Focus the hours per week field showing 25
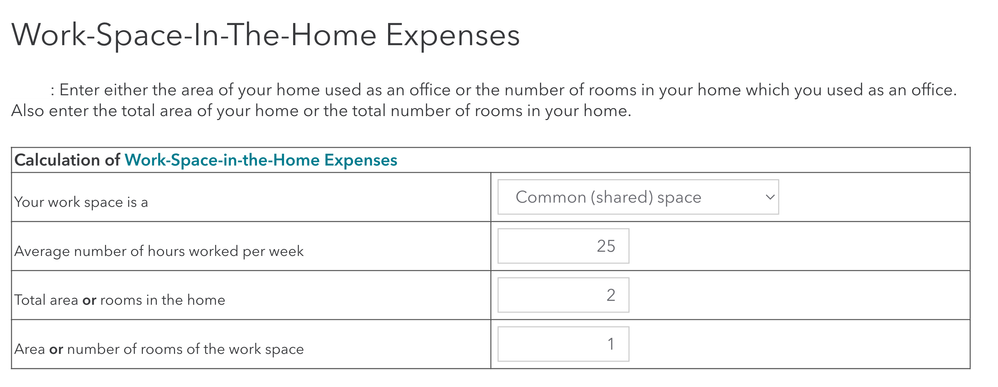The height and width of the screenshot is (387, 998). tap(563, 246)
